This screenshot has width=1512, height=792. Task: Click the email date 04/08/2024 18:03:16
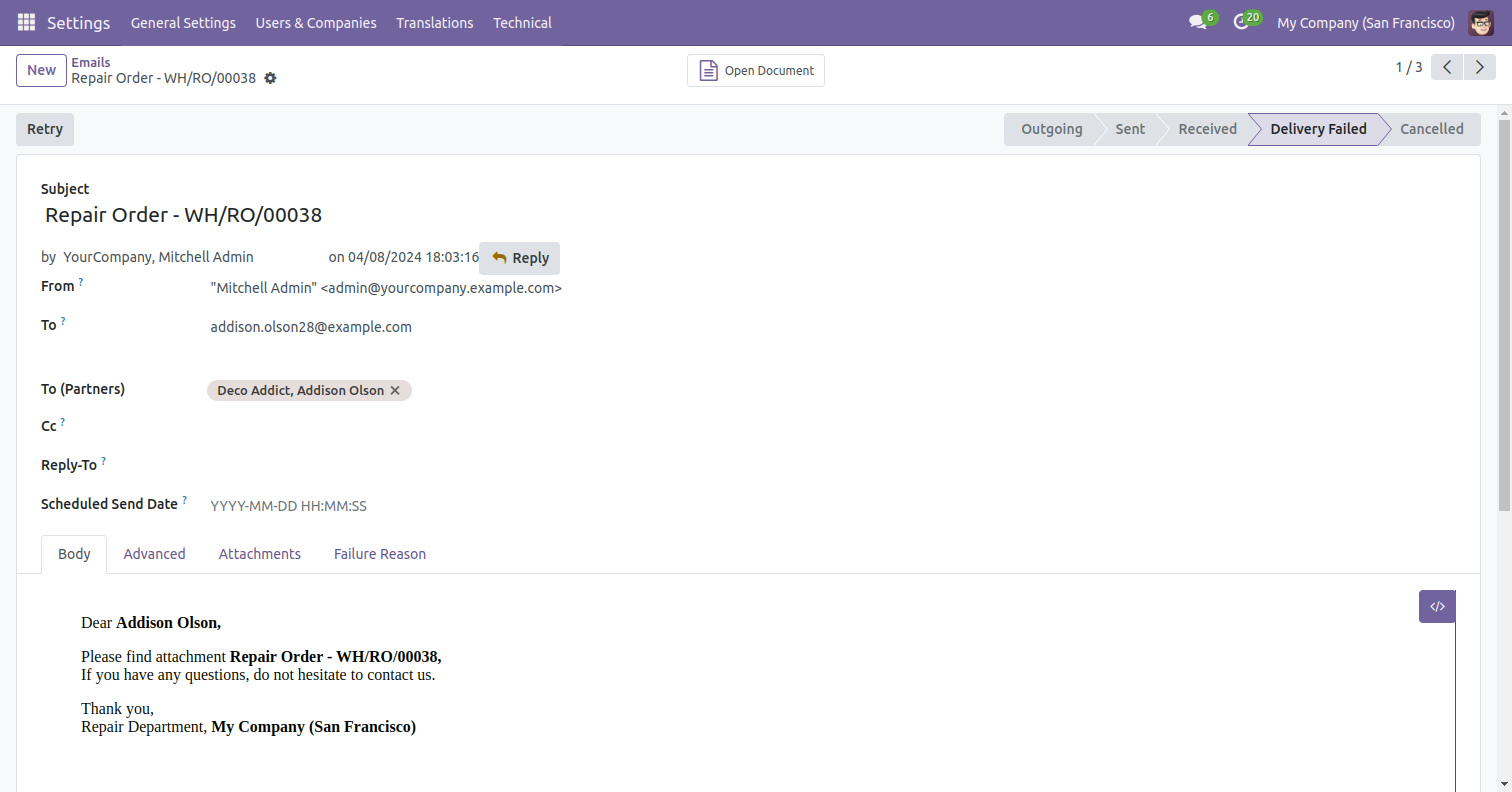click(413, 257)
